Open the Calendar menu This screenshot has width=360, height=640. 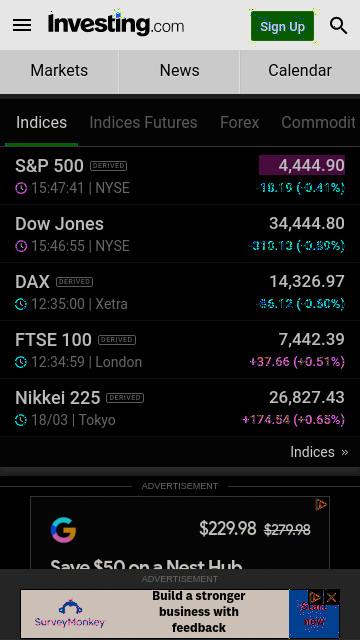tap(300, 71)
